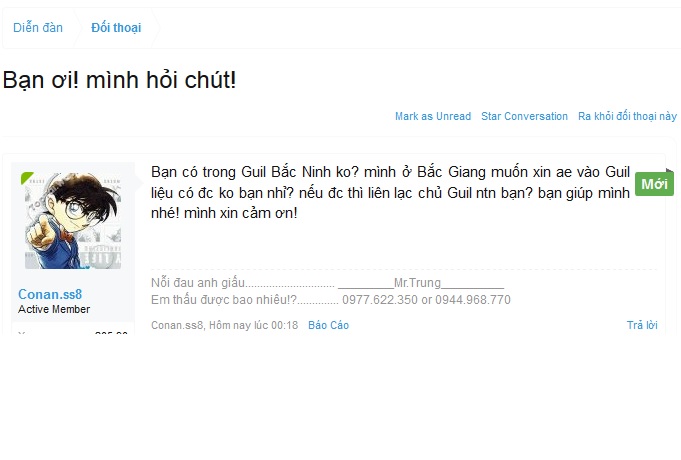Select Star Conversation
The height and width of the screenshot is (460, 681).
pyautogui.click(x=524, y=116)
